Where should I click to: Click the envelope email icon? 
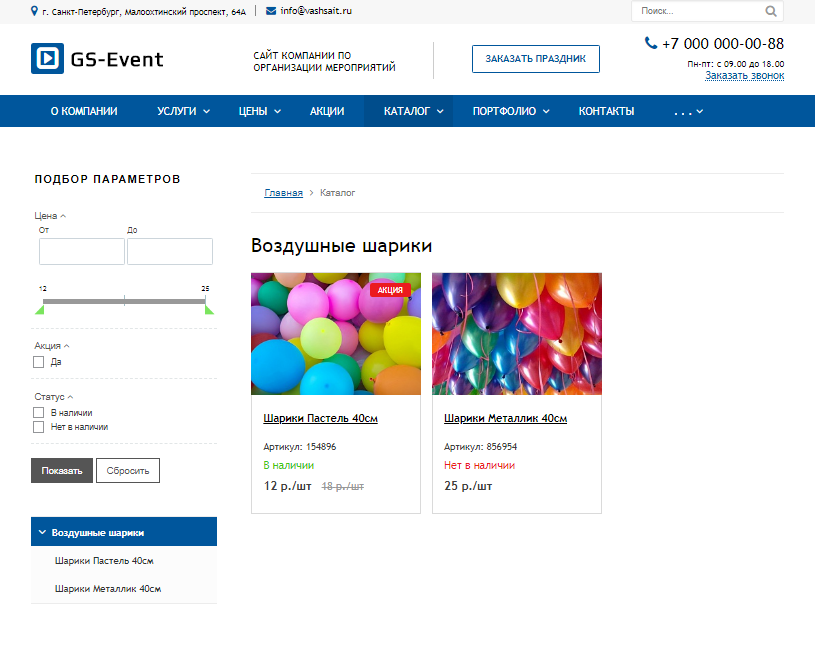[271, 11]
